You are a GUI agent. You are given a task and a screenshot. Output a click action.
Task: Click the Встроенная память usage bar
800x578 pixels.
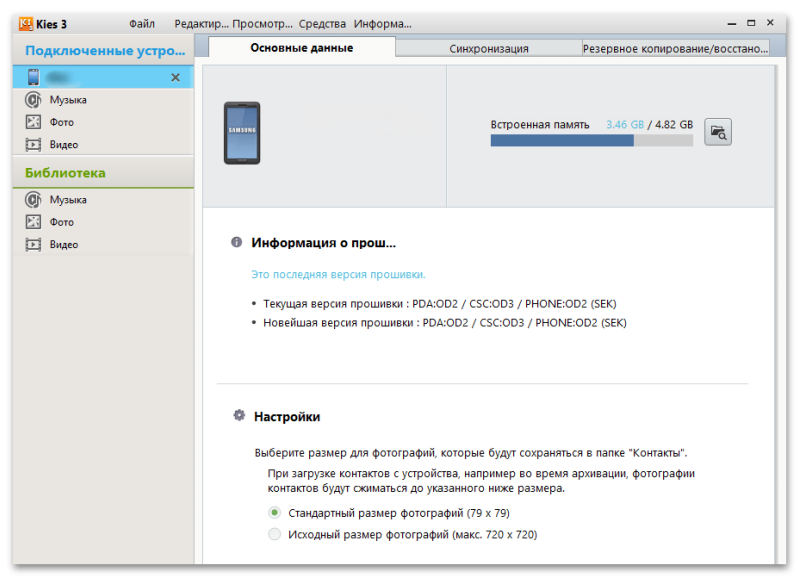coord(591,140)
